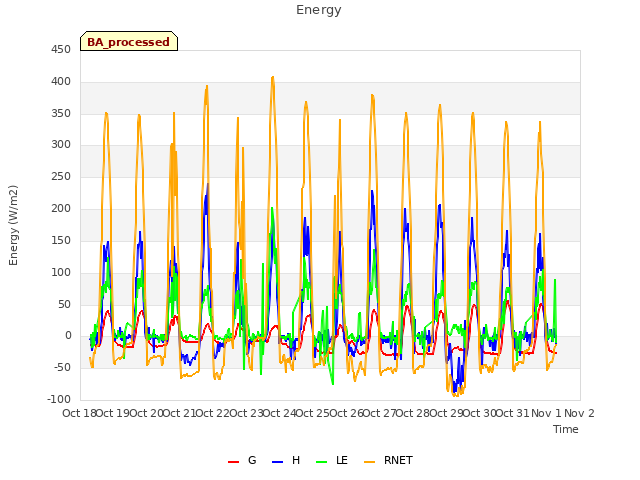Click the Oct 27 x-axis date label

(x=380, y=413)
